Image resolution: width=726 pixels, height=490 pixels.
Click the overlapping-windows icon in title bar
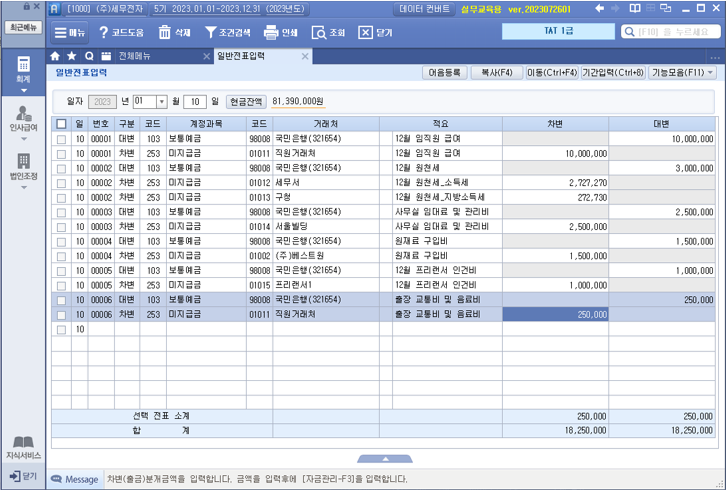[x=666, y=8]
